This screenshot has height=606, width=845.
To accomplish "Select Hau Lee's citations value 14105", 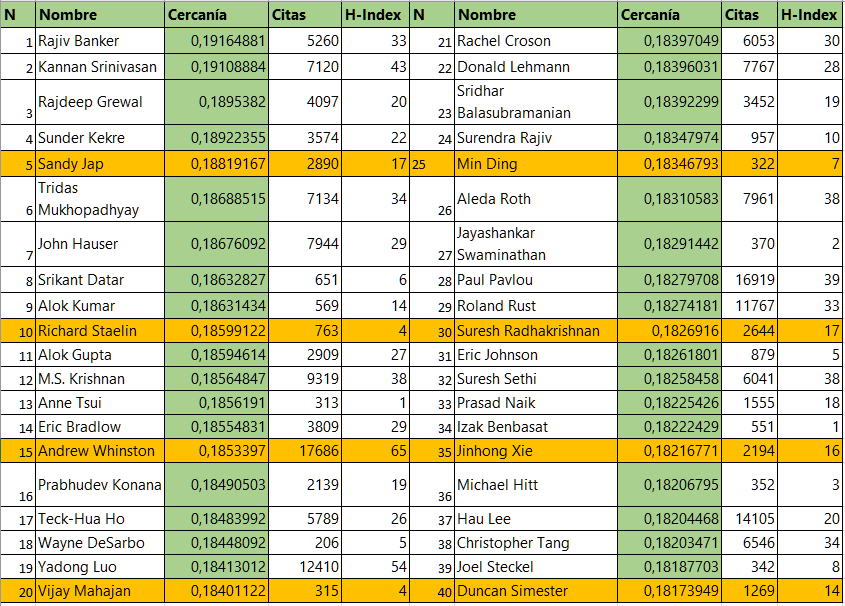I will 750,519.
